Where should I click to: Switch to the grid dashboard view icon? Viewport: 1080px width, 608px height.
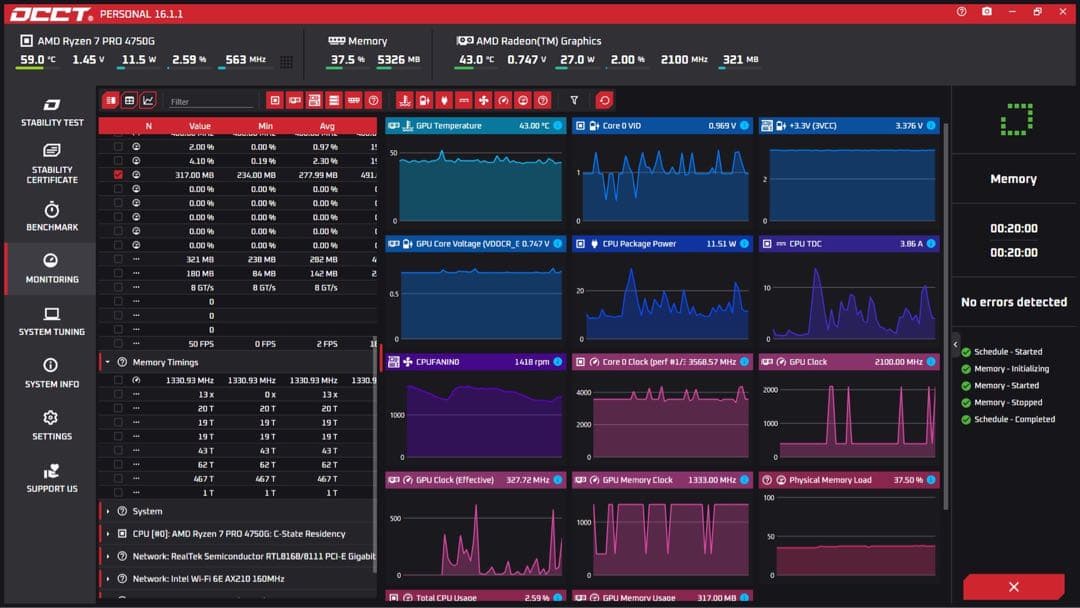point(129,101)
